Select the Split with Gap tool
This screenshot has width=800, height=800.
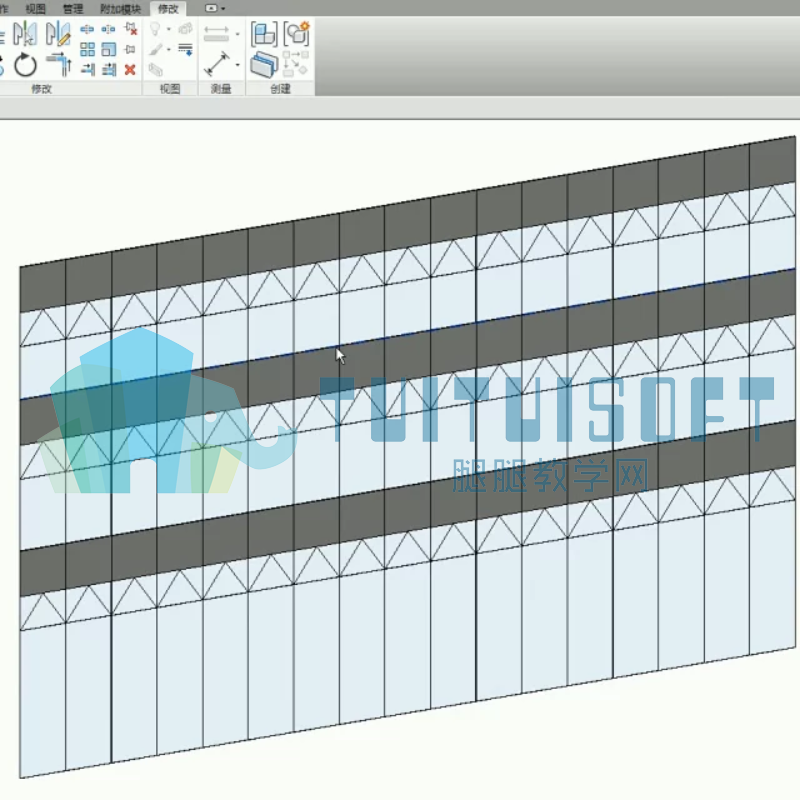(x=108, y=30)
